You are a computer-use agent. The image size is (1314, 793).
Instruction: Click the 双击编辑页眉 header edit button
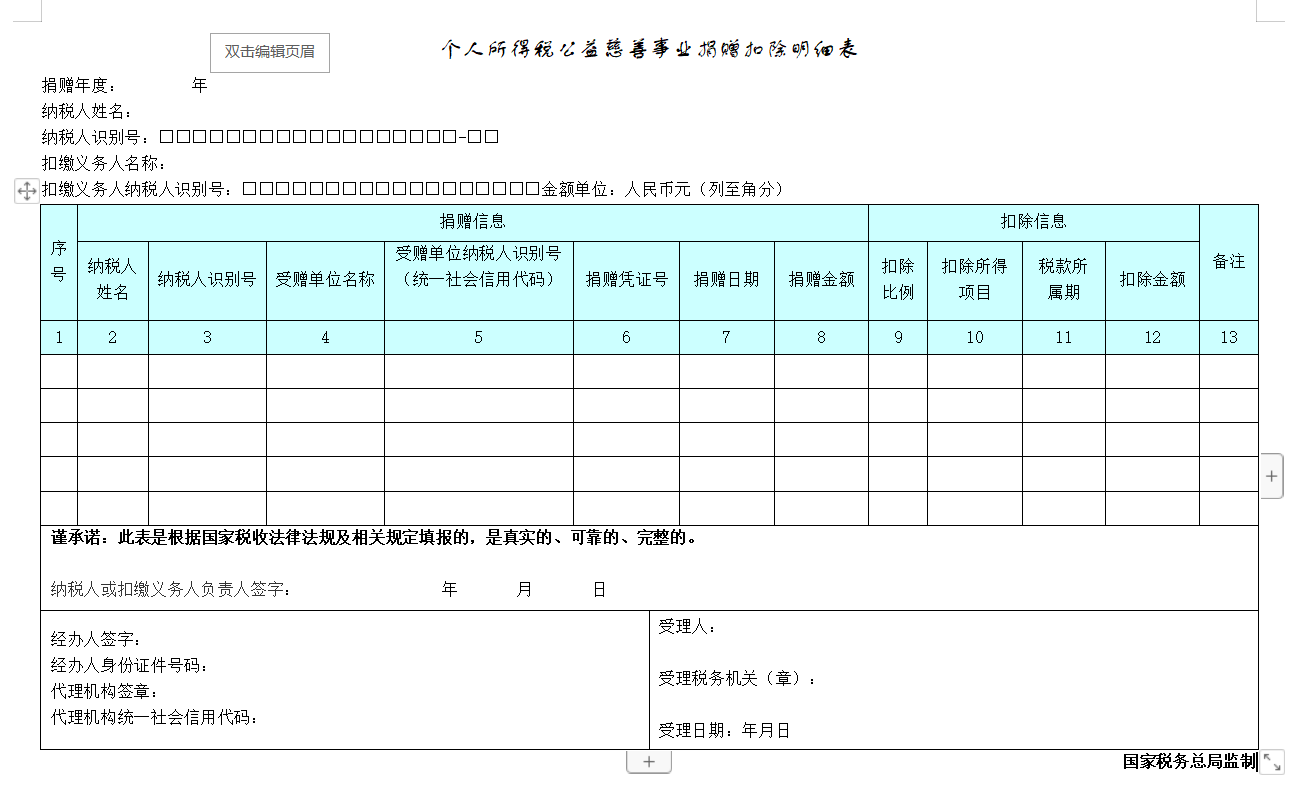(x=269, y=52)
